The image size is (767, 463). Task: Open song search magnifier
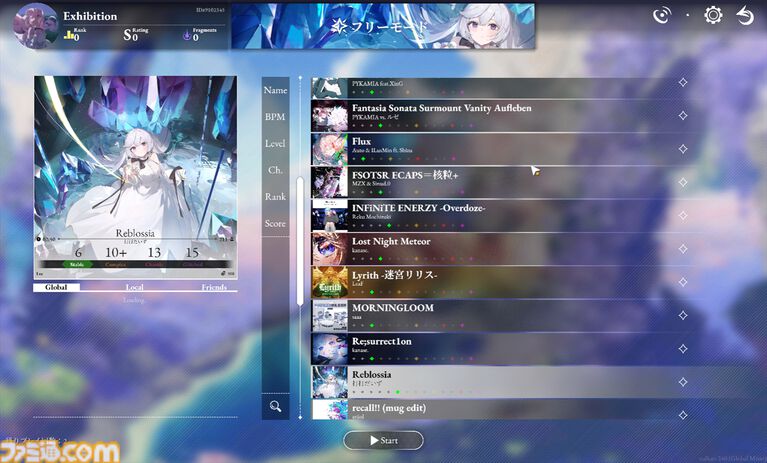coord(275,406)
